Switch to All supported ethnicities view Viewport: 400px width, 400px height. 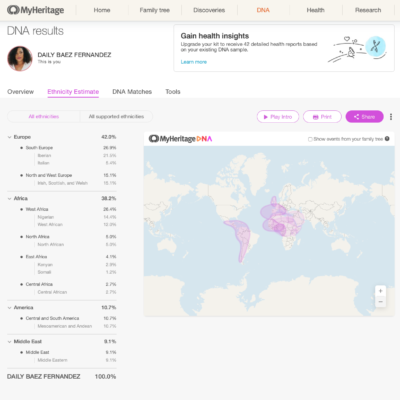click(x=116, y=116)
